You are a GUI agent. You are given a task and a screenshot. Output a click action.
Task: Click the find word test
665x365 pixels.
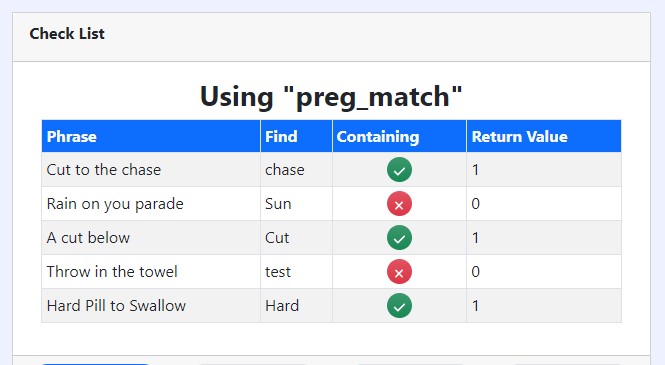pos(278,272)
